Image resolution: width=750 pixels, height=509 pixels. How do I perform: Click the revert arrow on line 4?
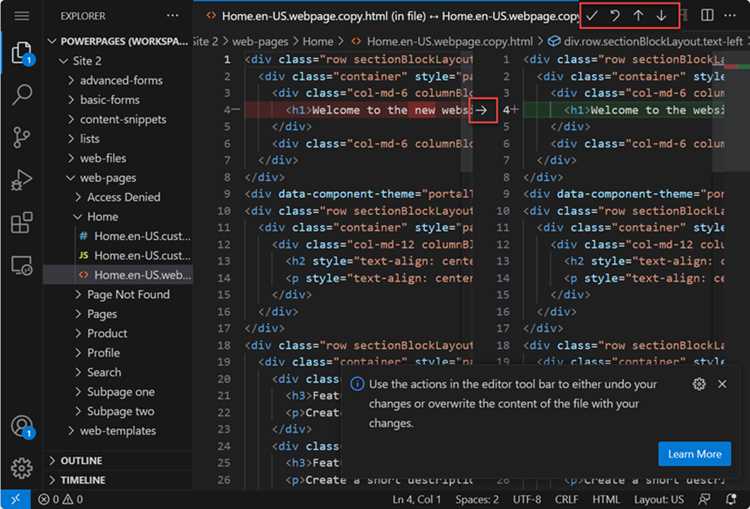(482, 111)
